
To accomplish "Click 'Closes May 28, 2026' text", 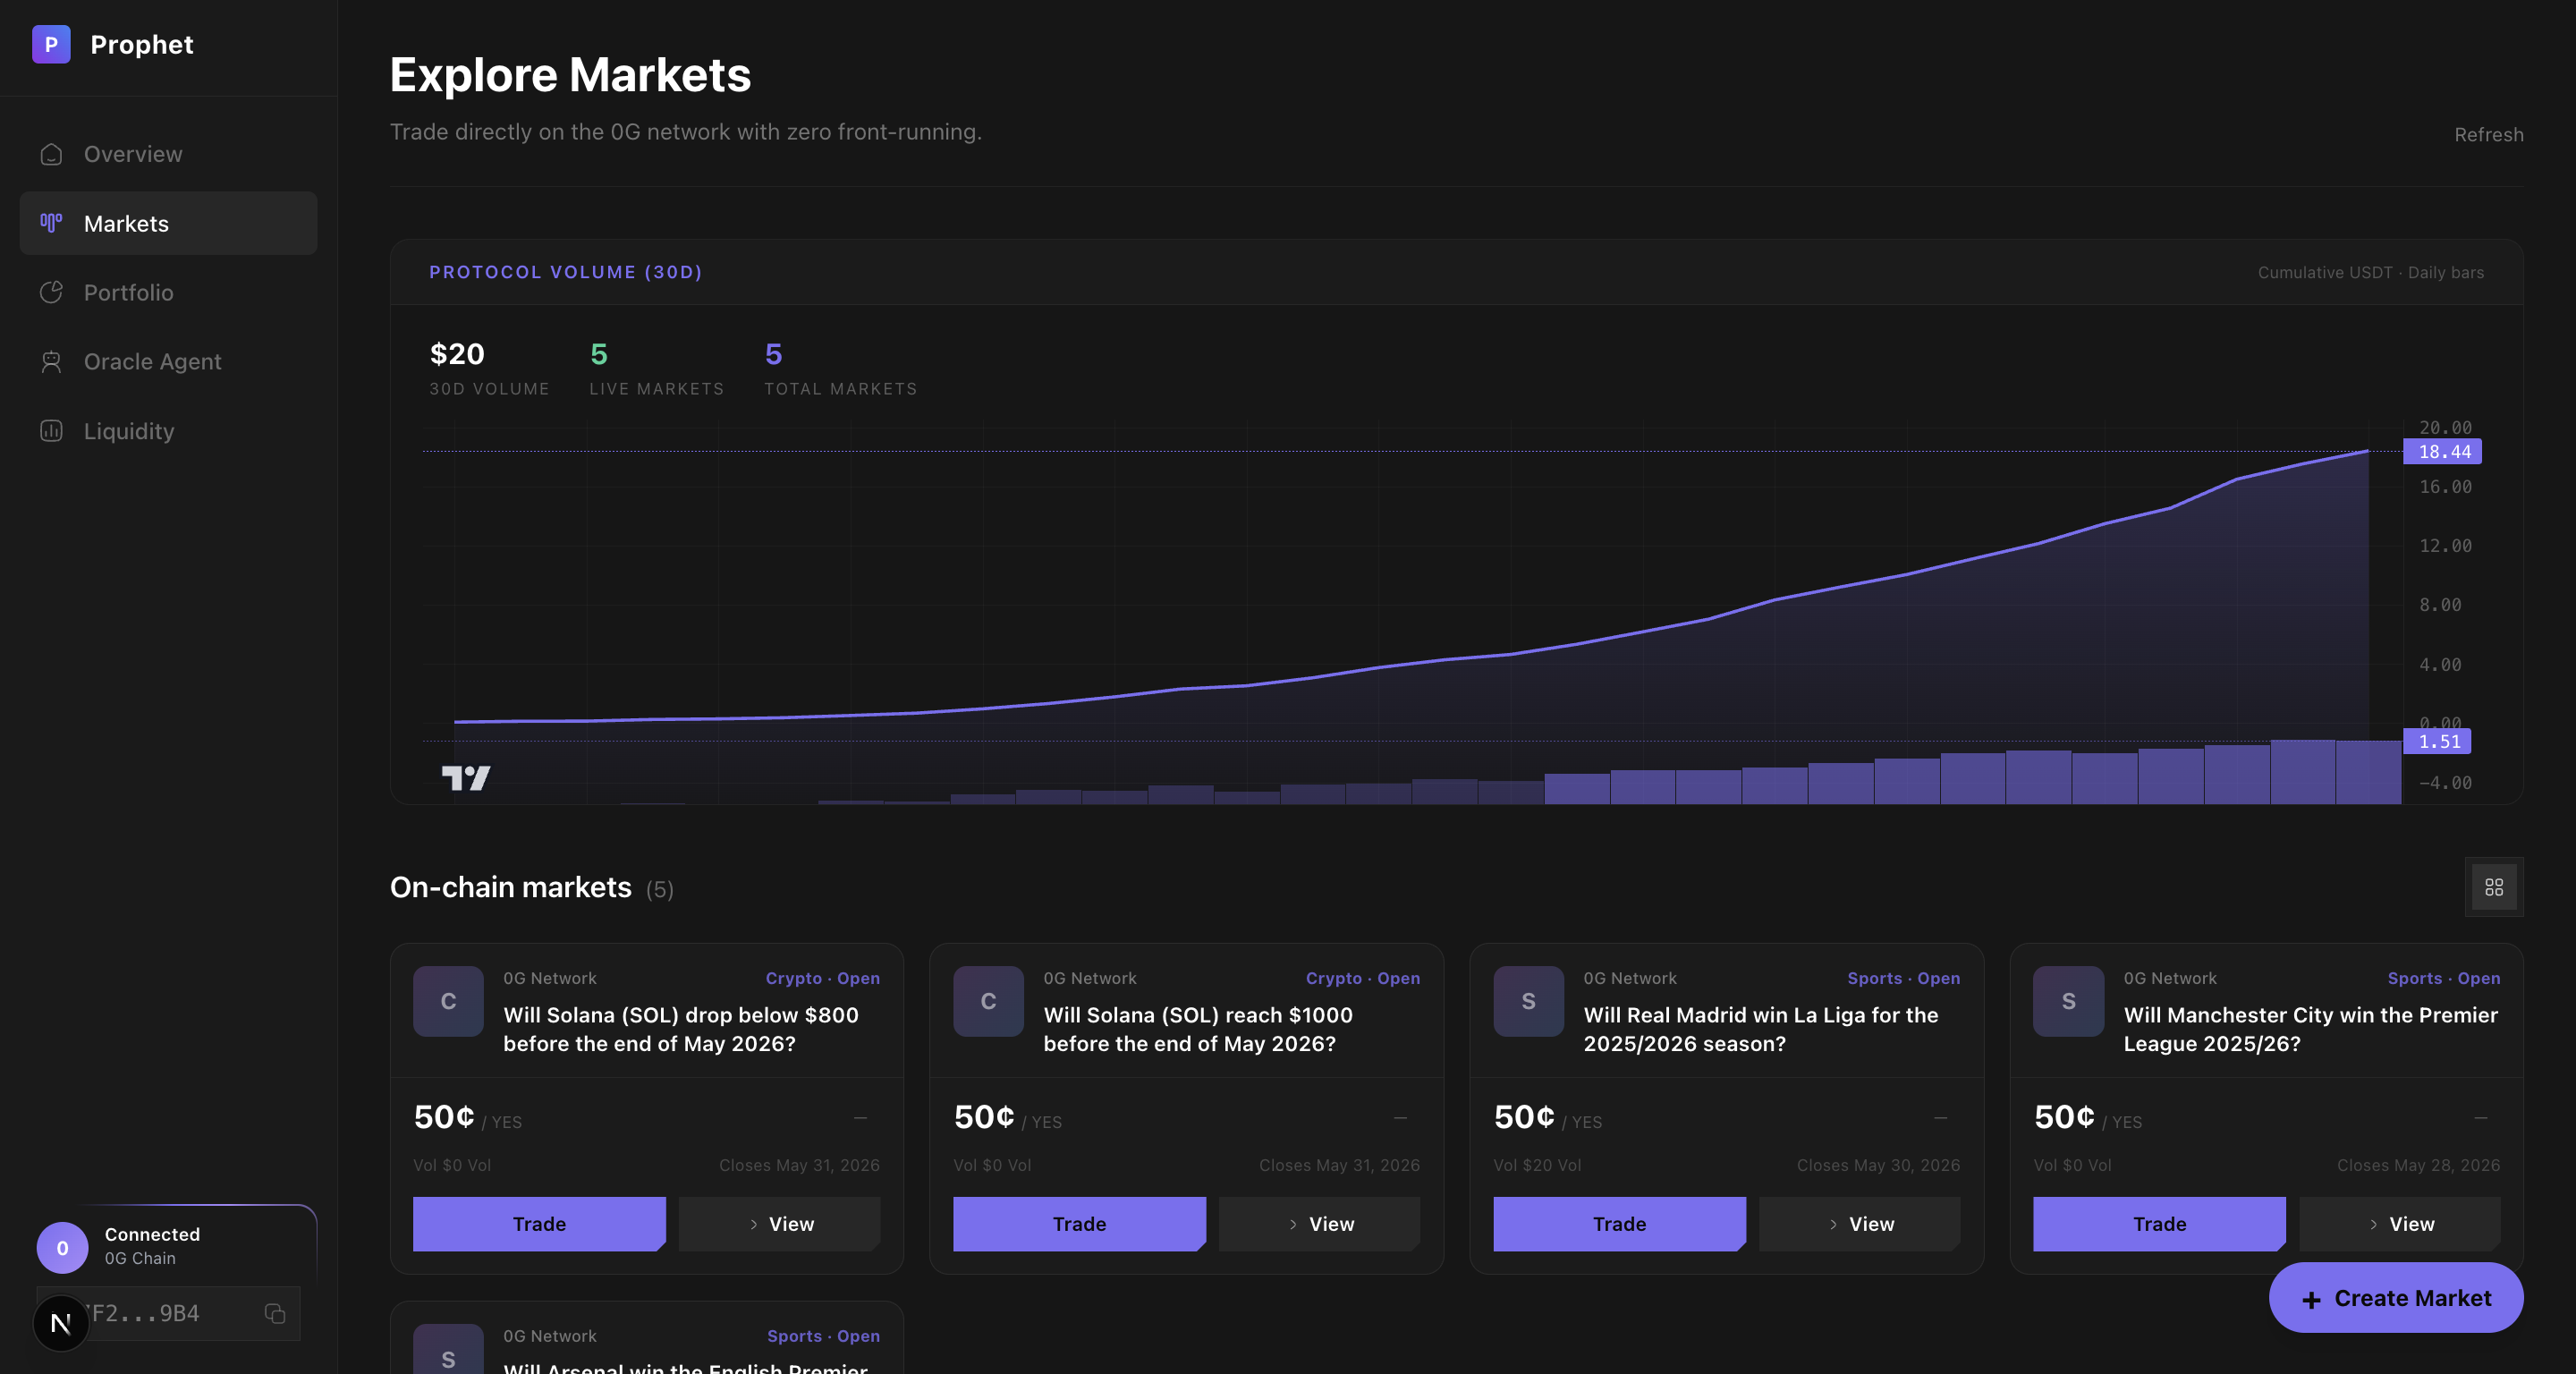I will [x=2418, y=1165].
